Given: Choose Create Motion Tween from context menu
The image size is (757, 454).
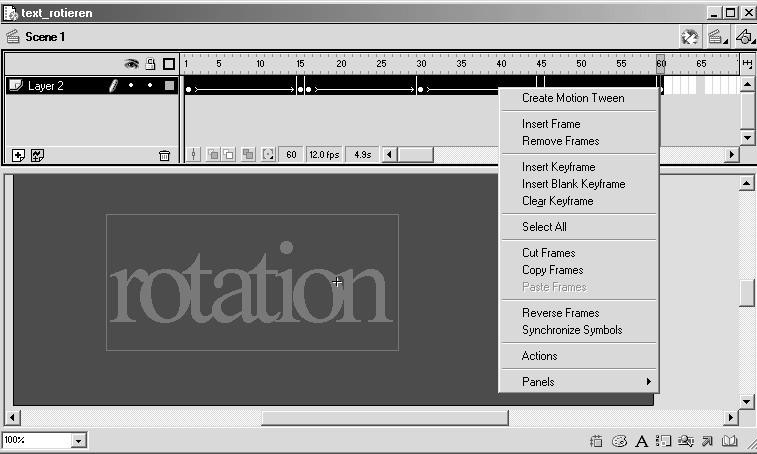Looking at the screenshot, I should pyautogui.click(x=573, y=98).
